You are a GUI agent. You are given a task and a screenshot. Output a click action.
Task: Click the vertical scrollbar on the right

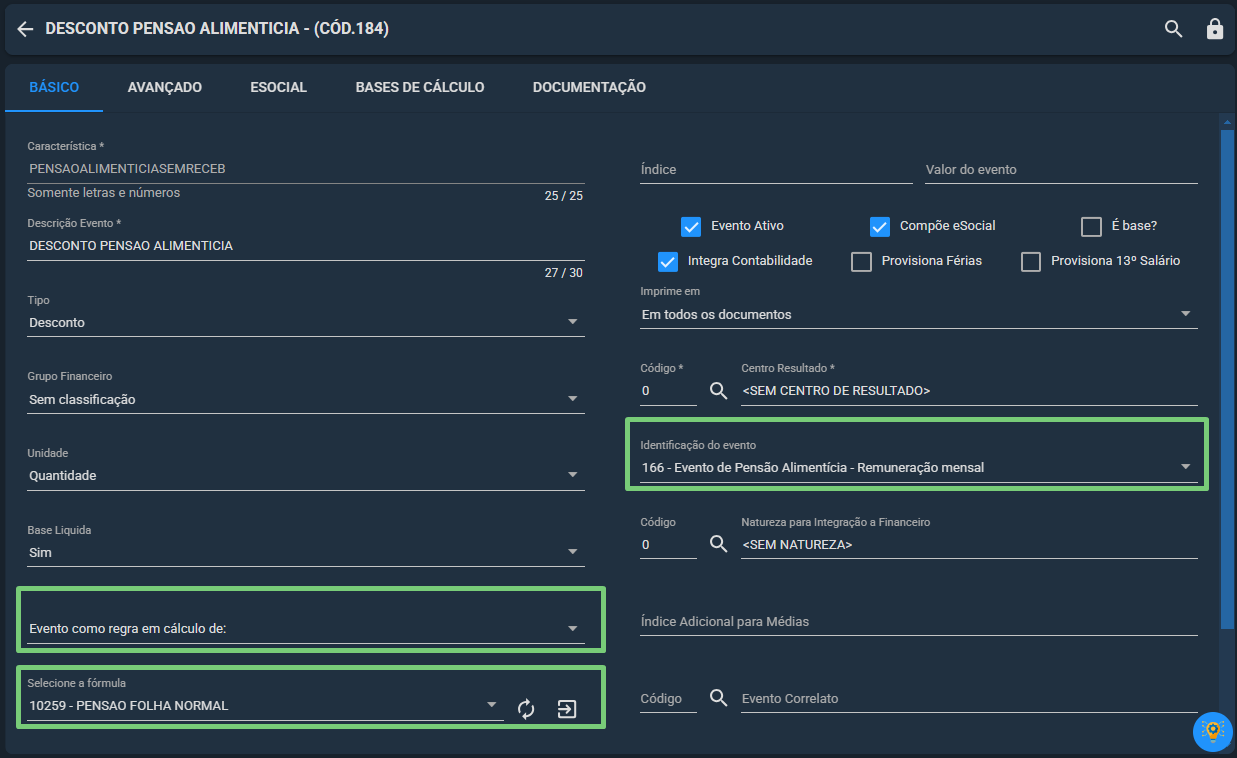tap(1227, 380)
